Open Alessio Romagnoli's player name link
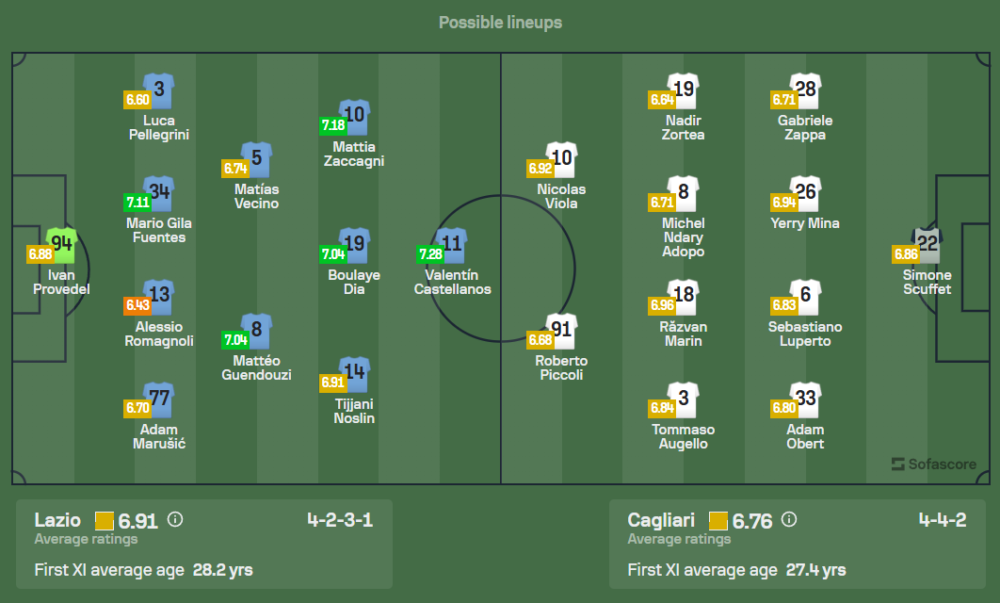 158,334
